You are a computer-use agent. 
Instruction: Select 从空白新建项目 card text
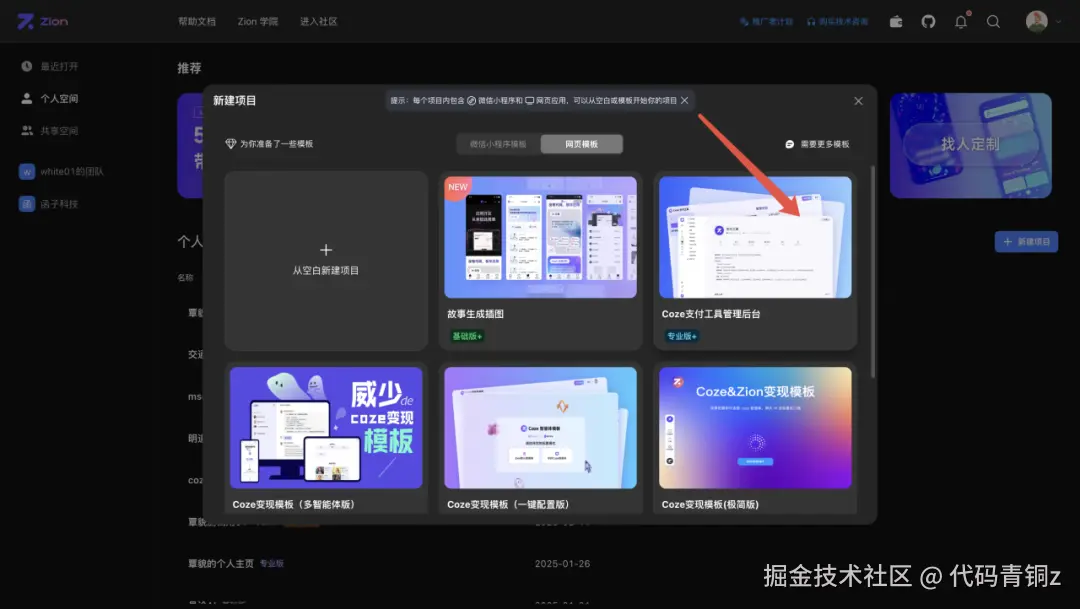tap(326, 270)
